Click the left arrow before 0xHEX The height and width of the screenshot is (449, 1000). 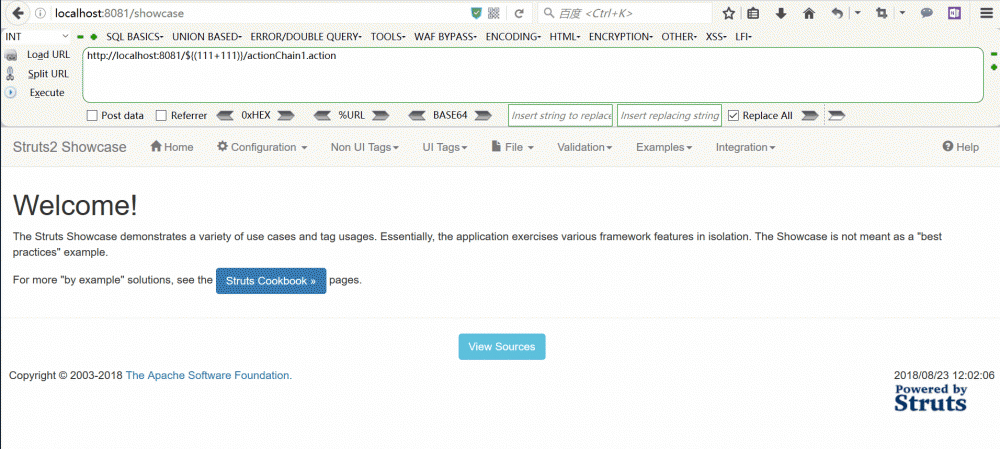[226, 115]
